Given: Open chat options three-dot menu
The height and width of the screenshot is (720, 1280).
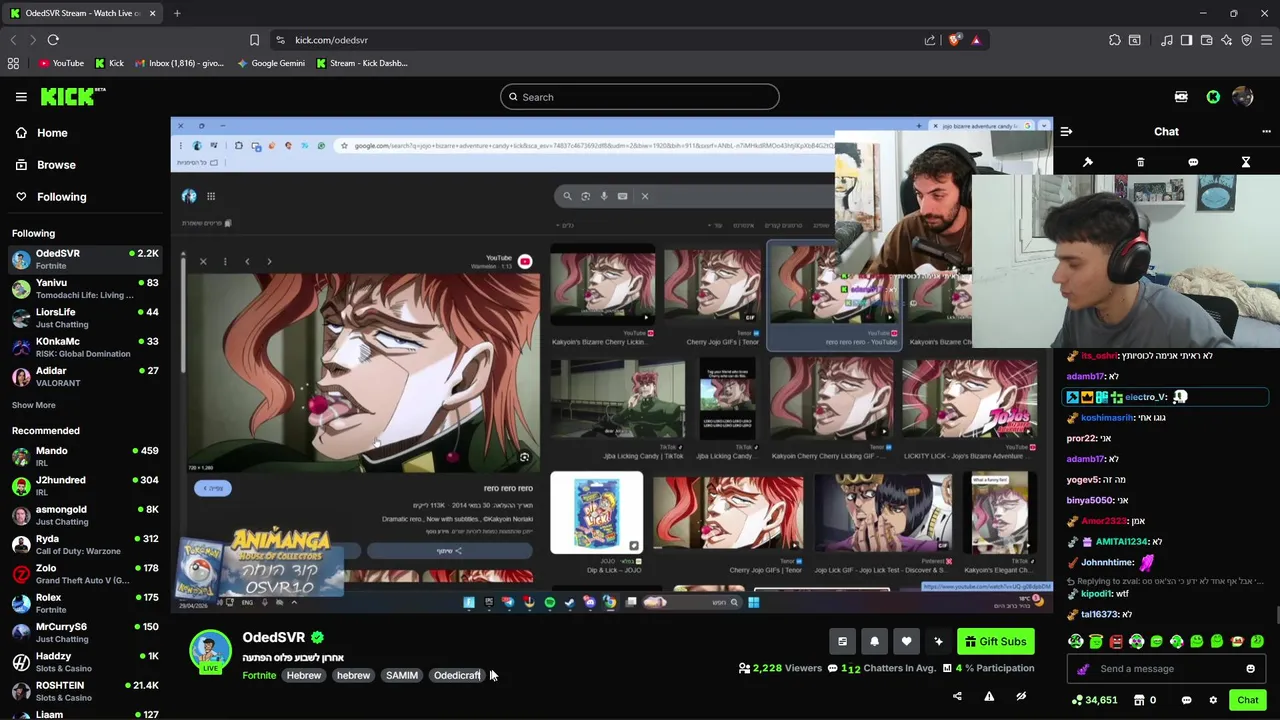Looking at the screenshot, I should (1266, 131).
